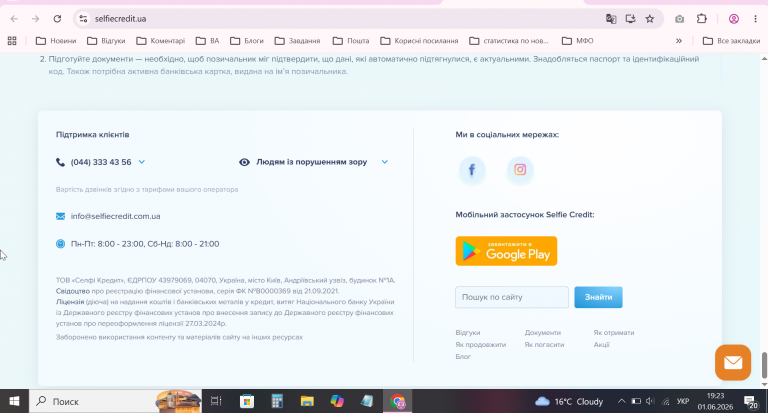
Task: Click the clock icon by working hours
Action: 60,243
